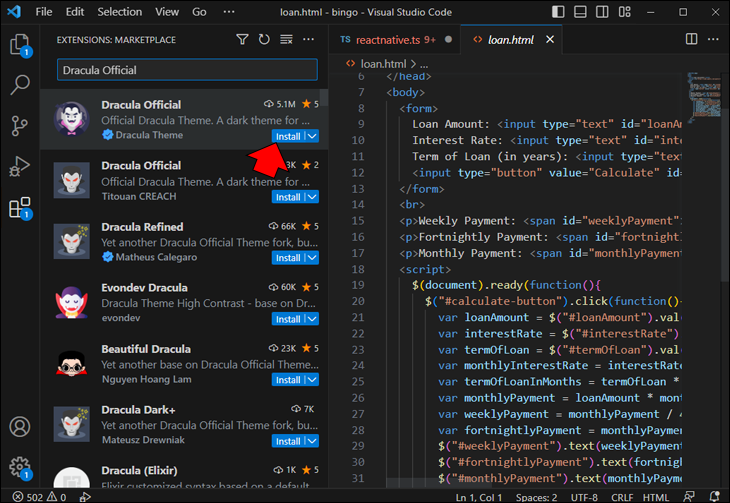Change language mode HTML
The width and height of the screenshot is (730, 503).
coord(656,497)
